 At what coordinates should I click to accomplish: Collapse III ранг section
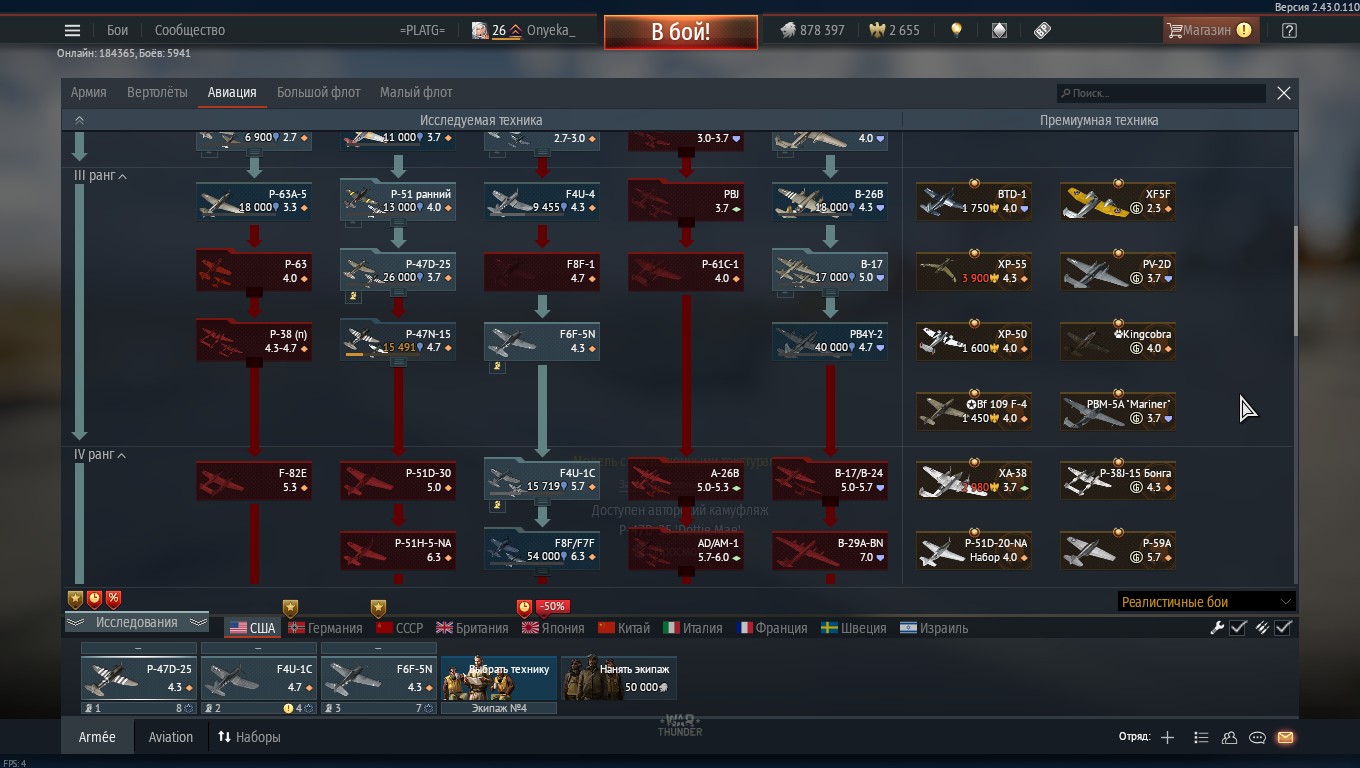pos(101,176)
